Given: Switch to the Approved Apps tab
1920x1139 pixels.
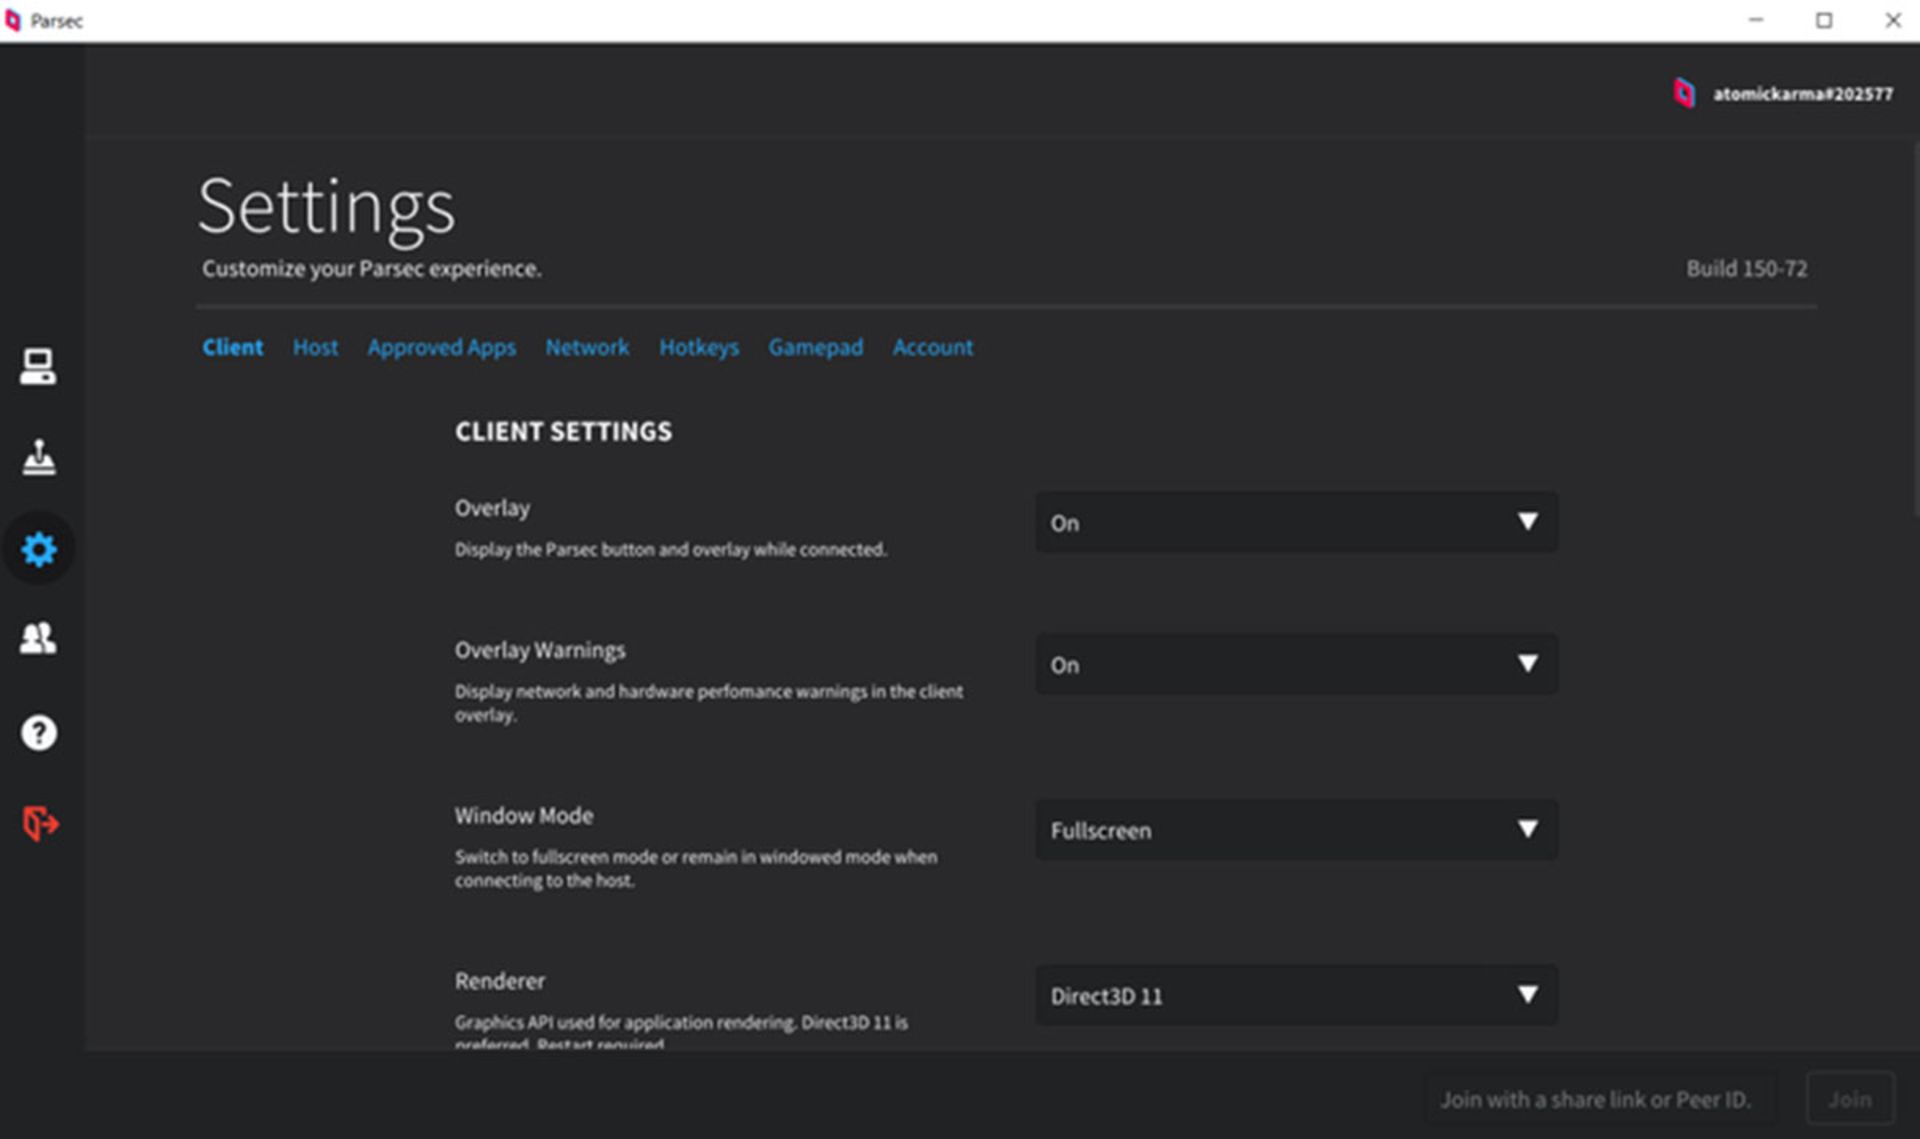Looking at the screenshot, I should pos(441,347).
